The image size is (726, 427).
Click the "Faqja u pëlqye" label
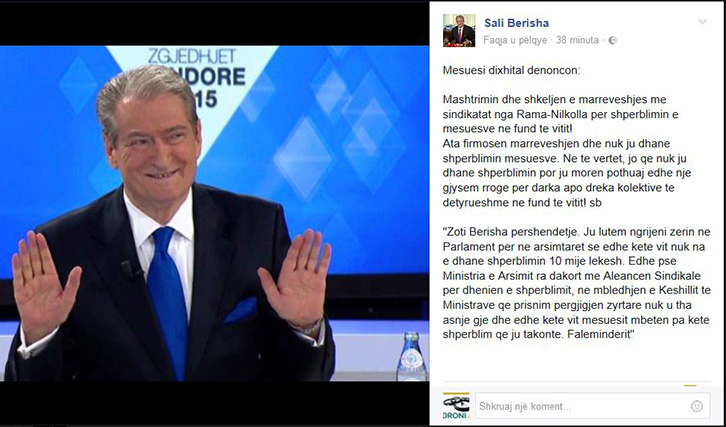515,41
